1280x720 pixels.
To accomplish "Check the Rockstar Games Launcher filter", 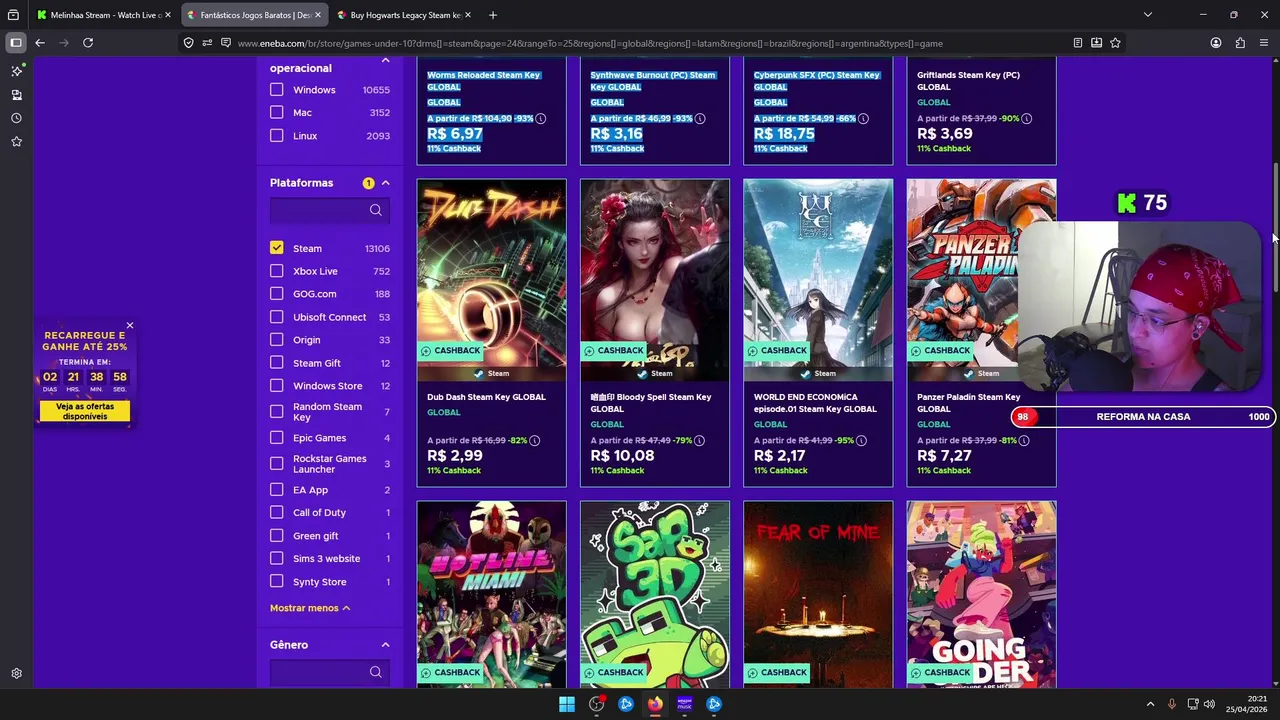I will point(277,464).
